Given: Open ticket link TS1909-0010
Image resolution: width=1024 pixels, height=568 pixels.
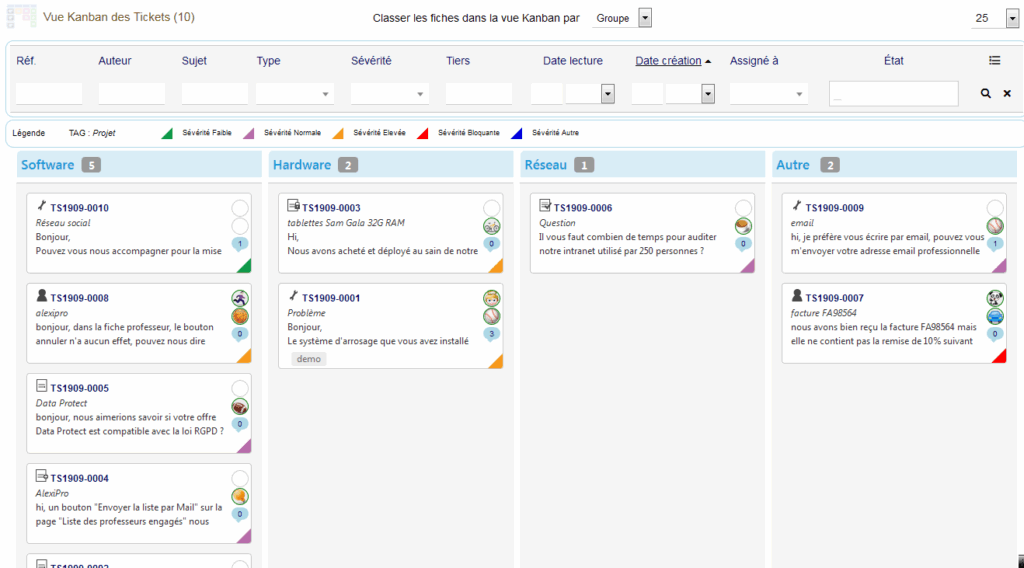Looking at the screenshot, I should pos(80,208).
